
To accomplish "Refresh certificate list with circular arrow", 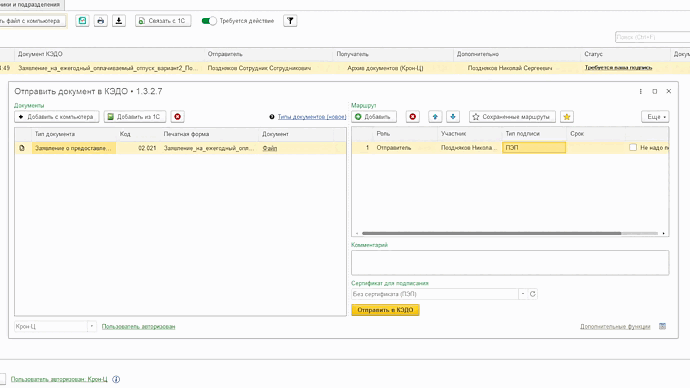I will tap(532, 294).
